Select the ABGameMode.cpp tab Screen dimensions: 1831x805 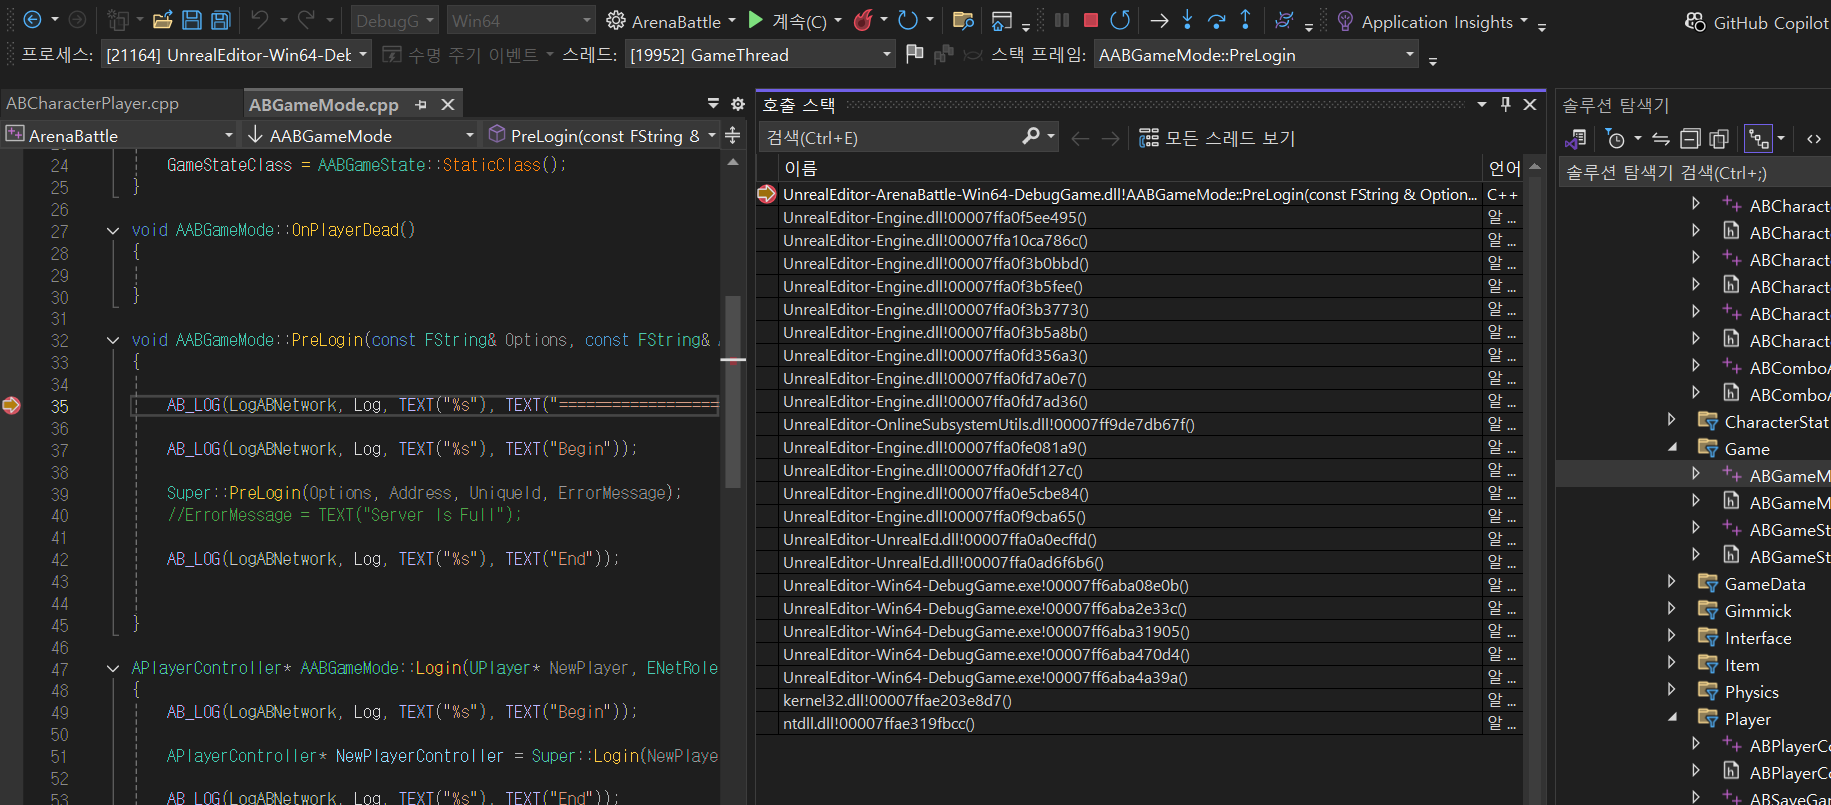click(324, 104)
